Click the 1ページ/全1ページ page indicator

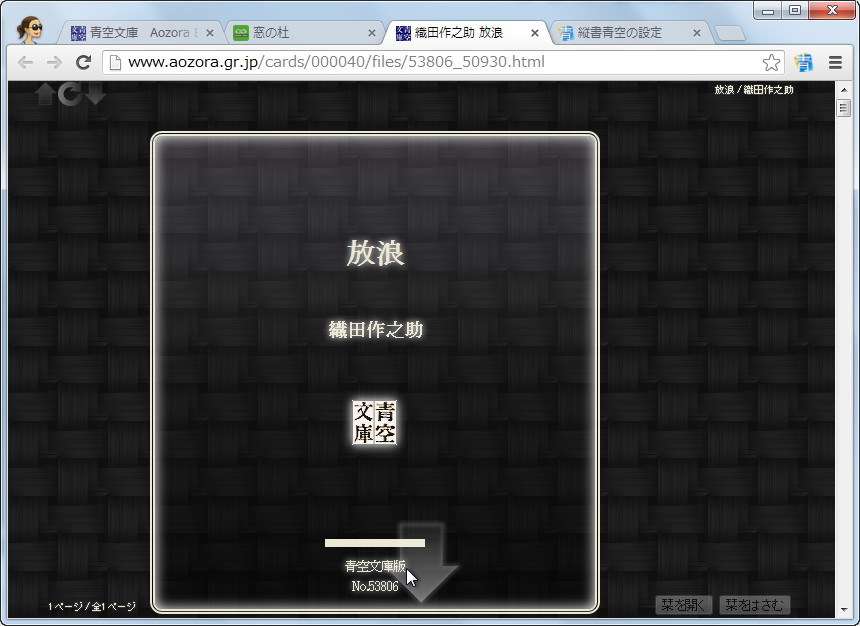[92, 606]
